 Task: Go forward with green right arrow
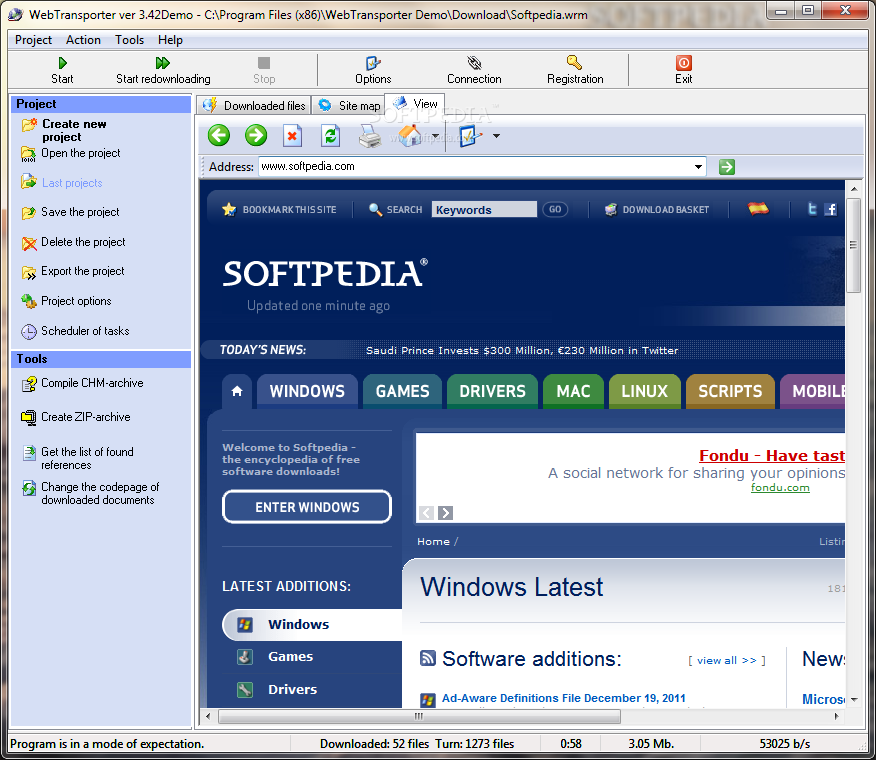click(256, 136)
